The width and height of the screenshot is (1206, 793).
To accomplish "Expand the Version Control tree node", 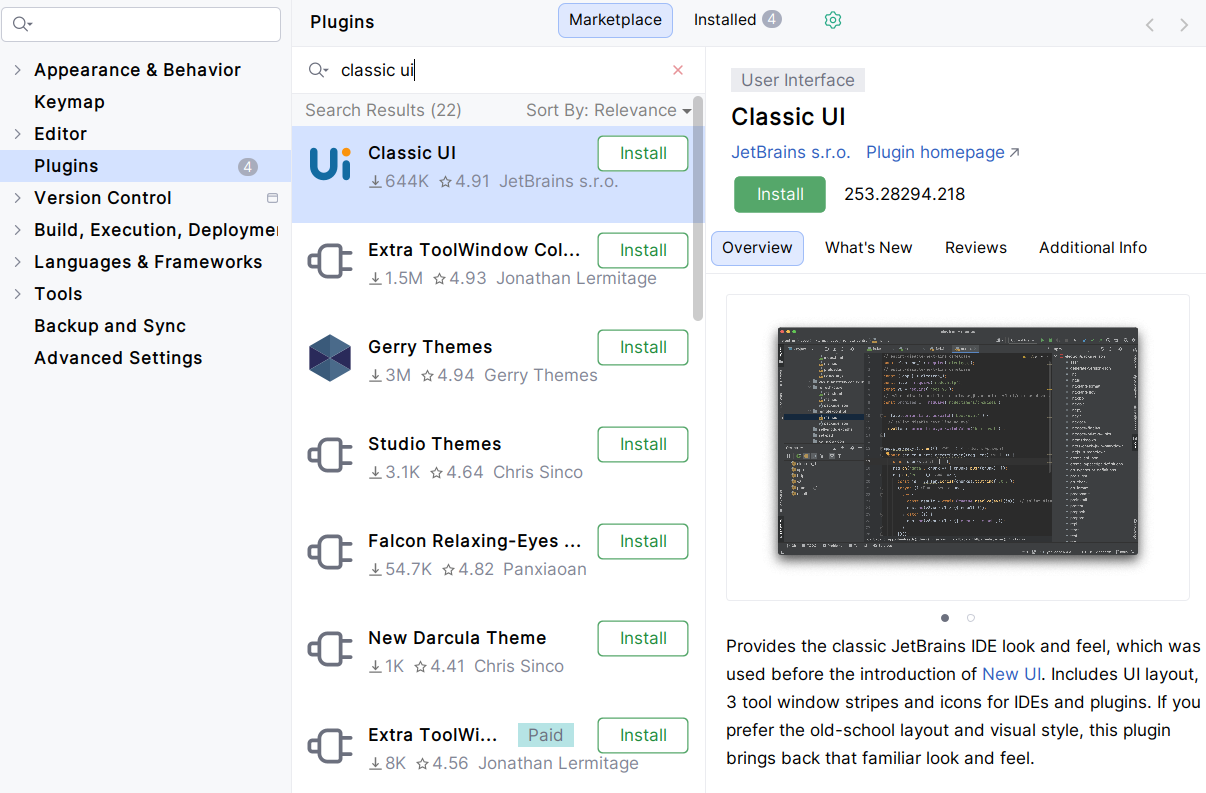I will (17, 198).
